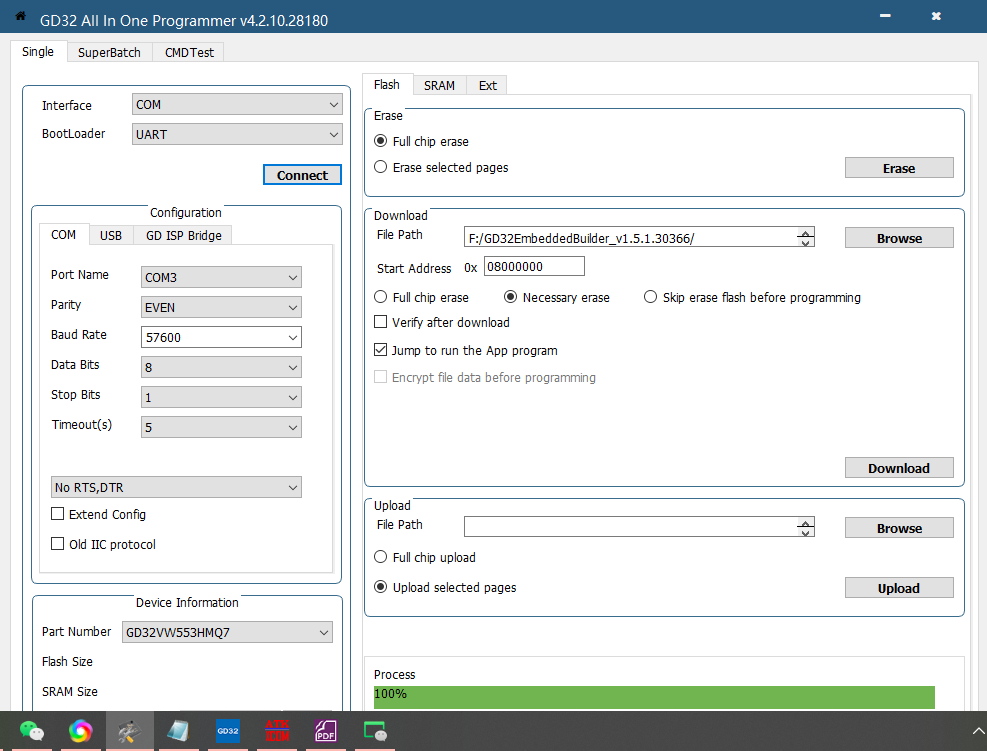Image resolution: width=987 pixels, height=751 pixels.
Task: Expand the Baud Rate 57600 combo box
Action: pyautogui.click(x=221, y=337)
